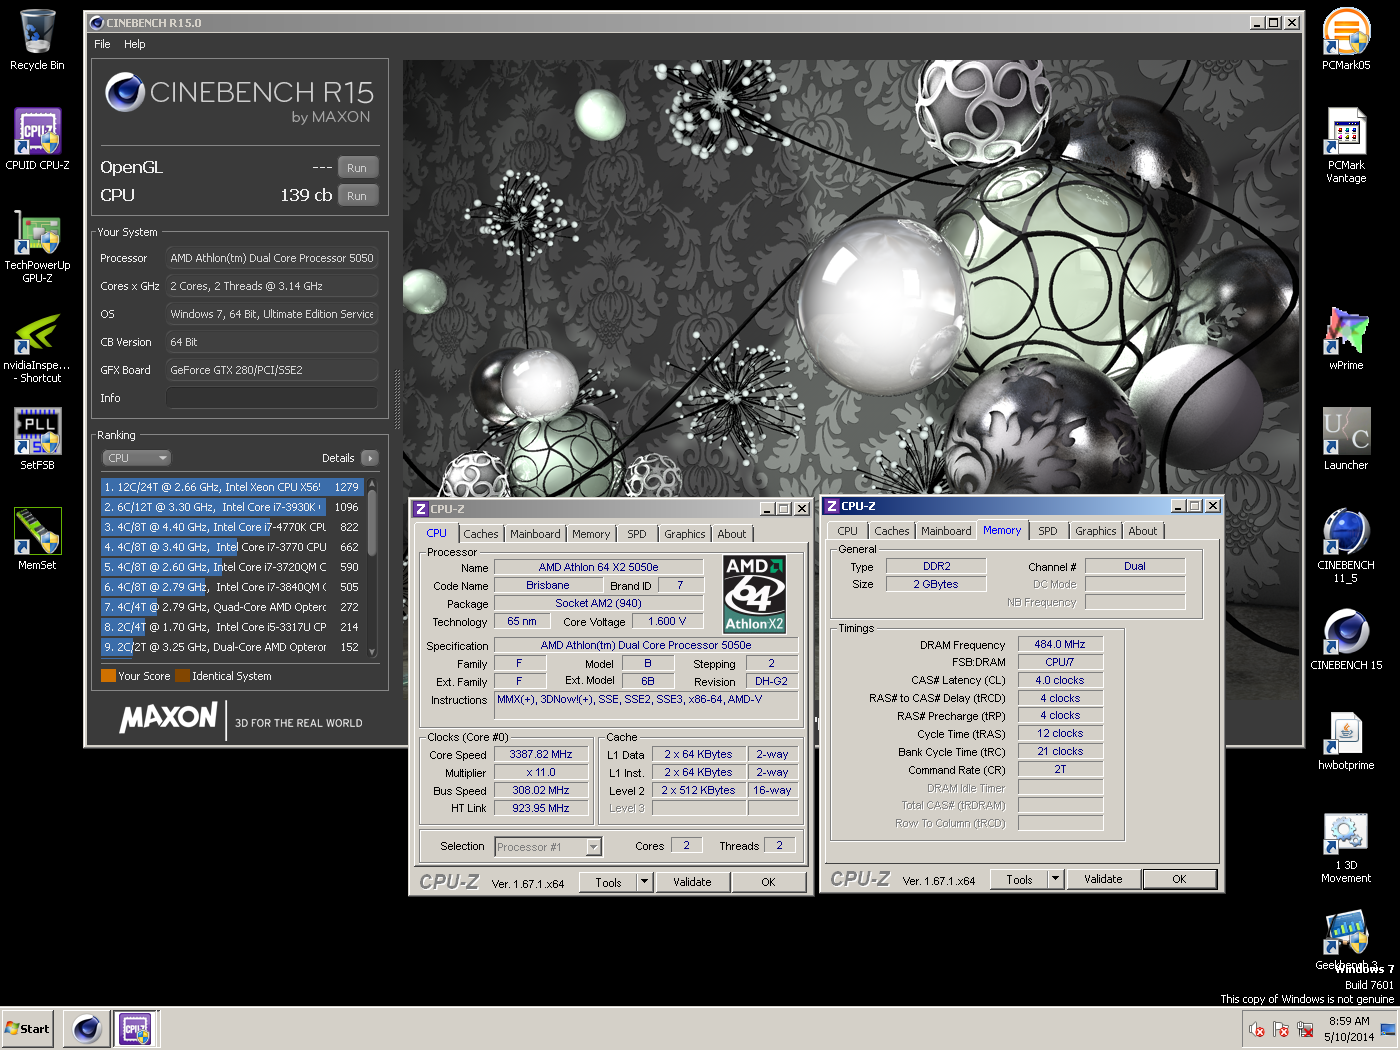
Task: Open the Ranking CPU dropdown
Action: coord(136,458)
